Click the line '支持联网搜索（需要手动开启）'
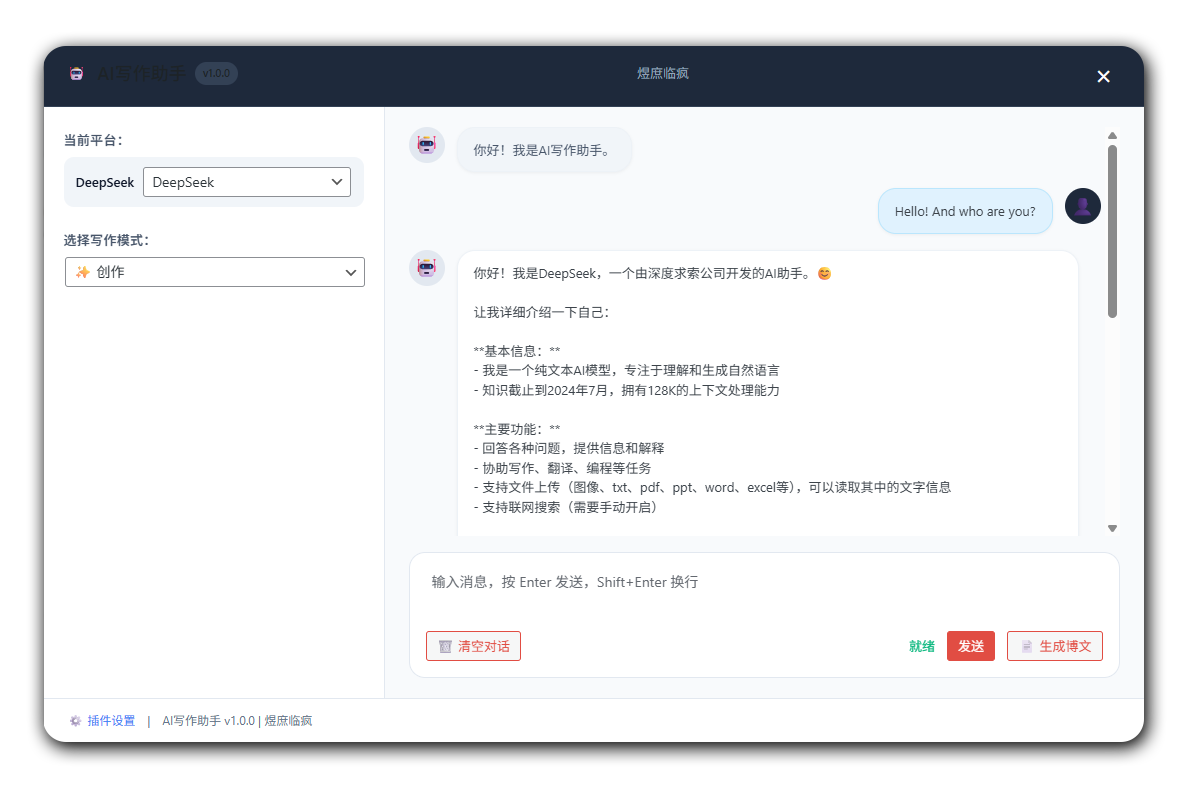Screen dimensions: 1187x788 (565, 507)
